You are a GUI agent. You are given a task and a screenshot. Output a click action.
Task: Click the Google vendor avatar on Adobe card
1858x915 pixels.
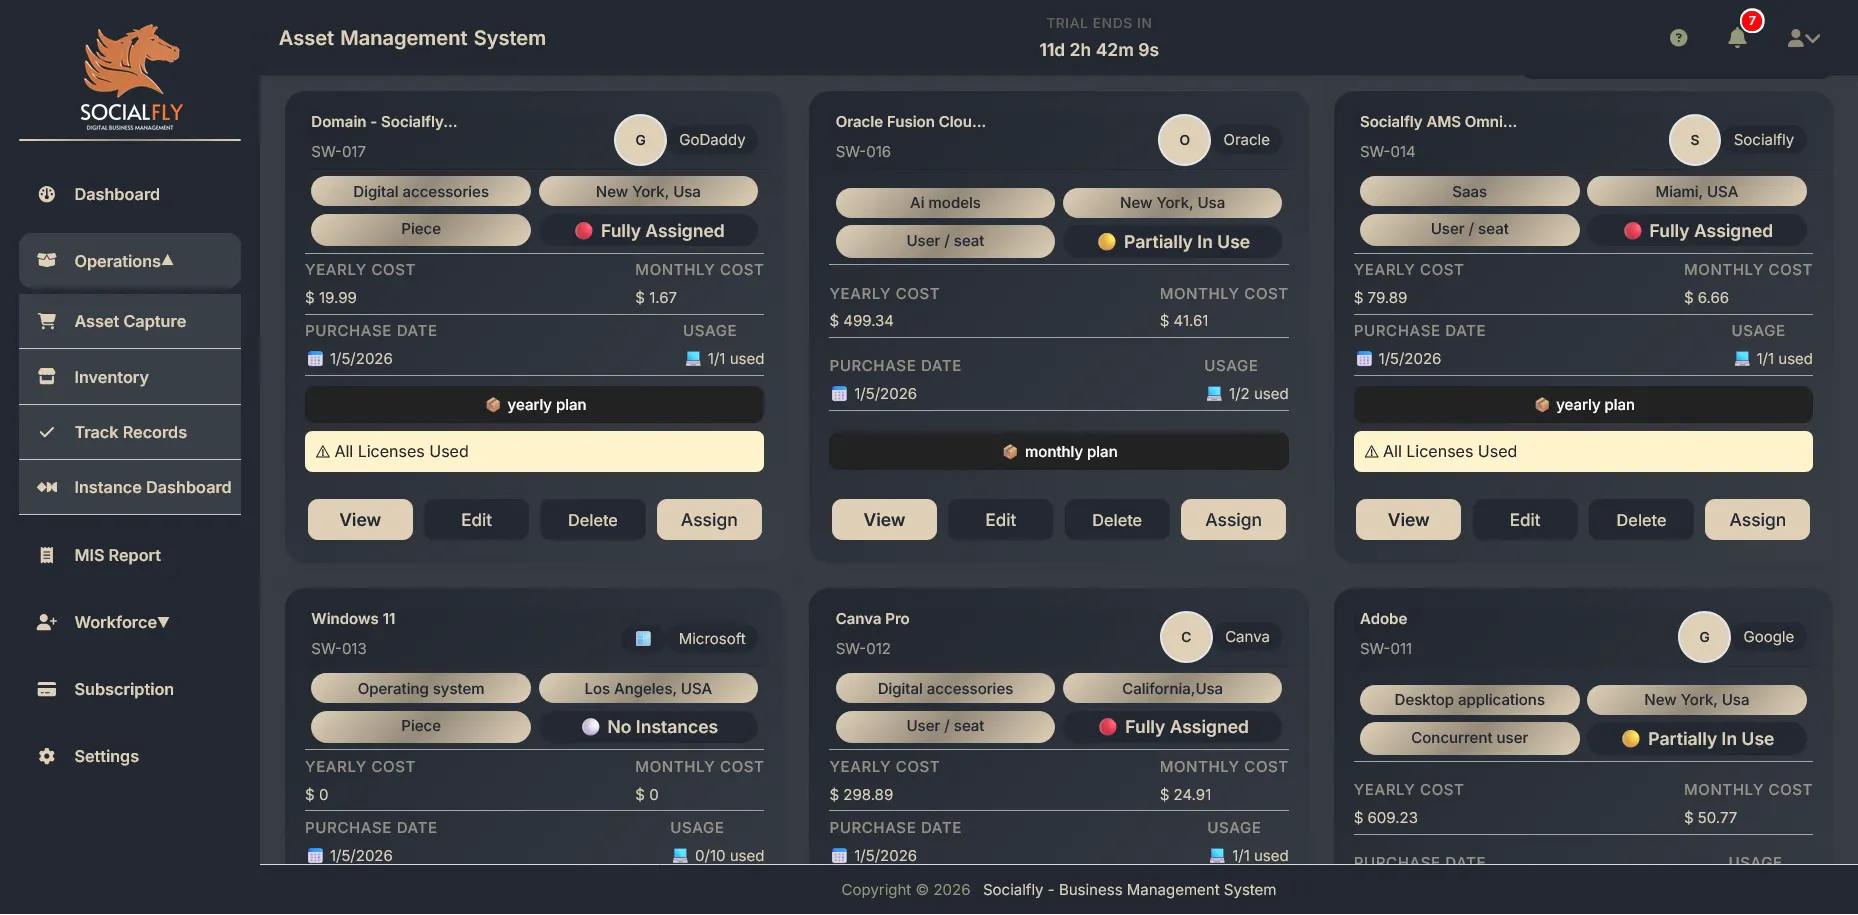1704,637
